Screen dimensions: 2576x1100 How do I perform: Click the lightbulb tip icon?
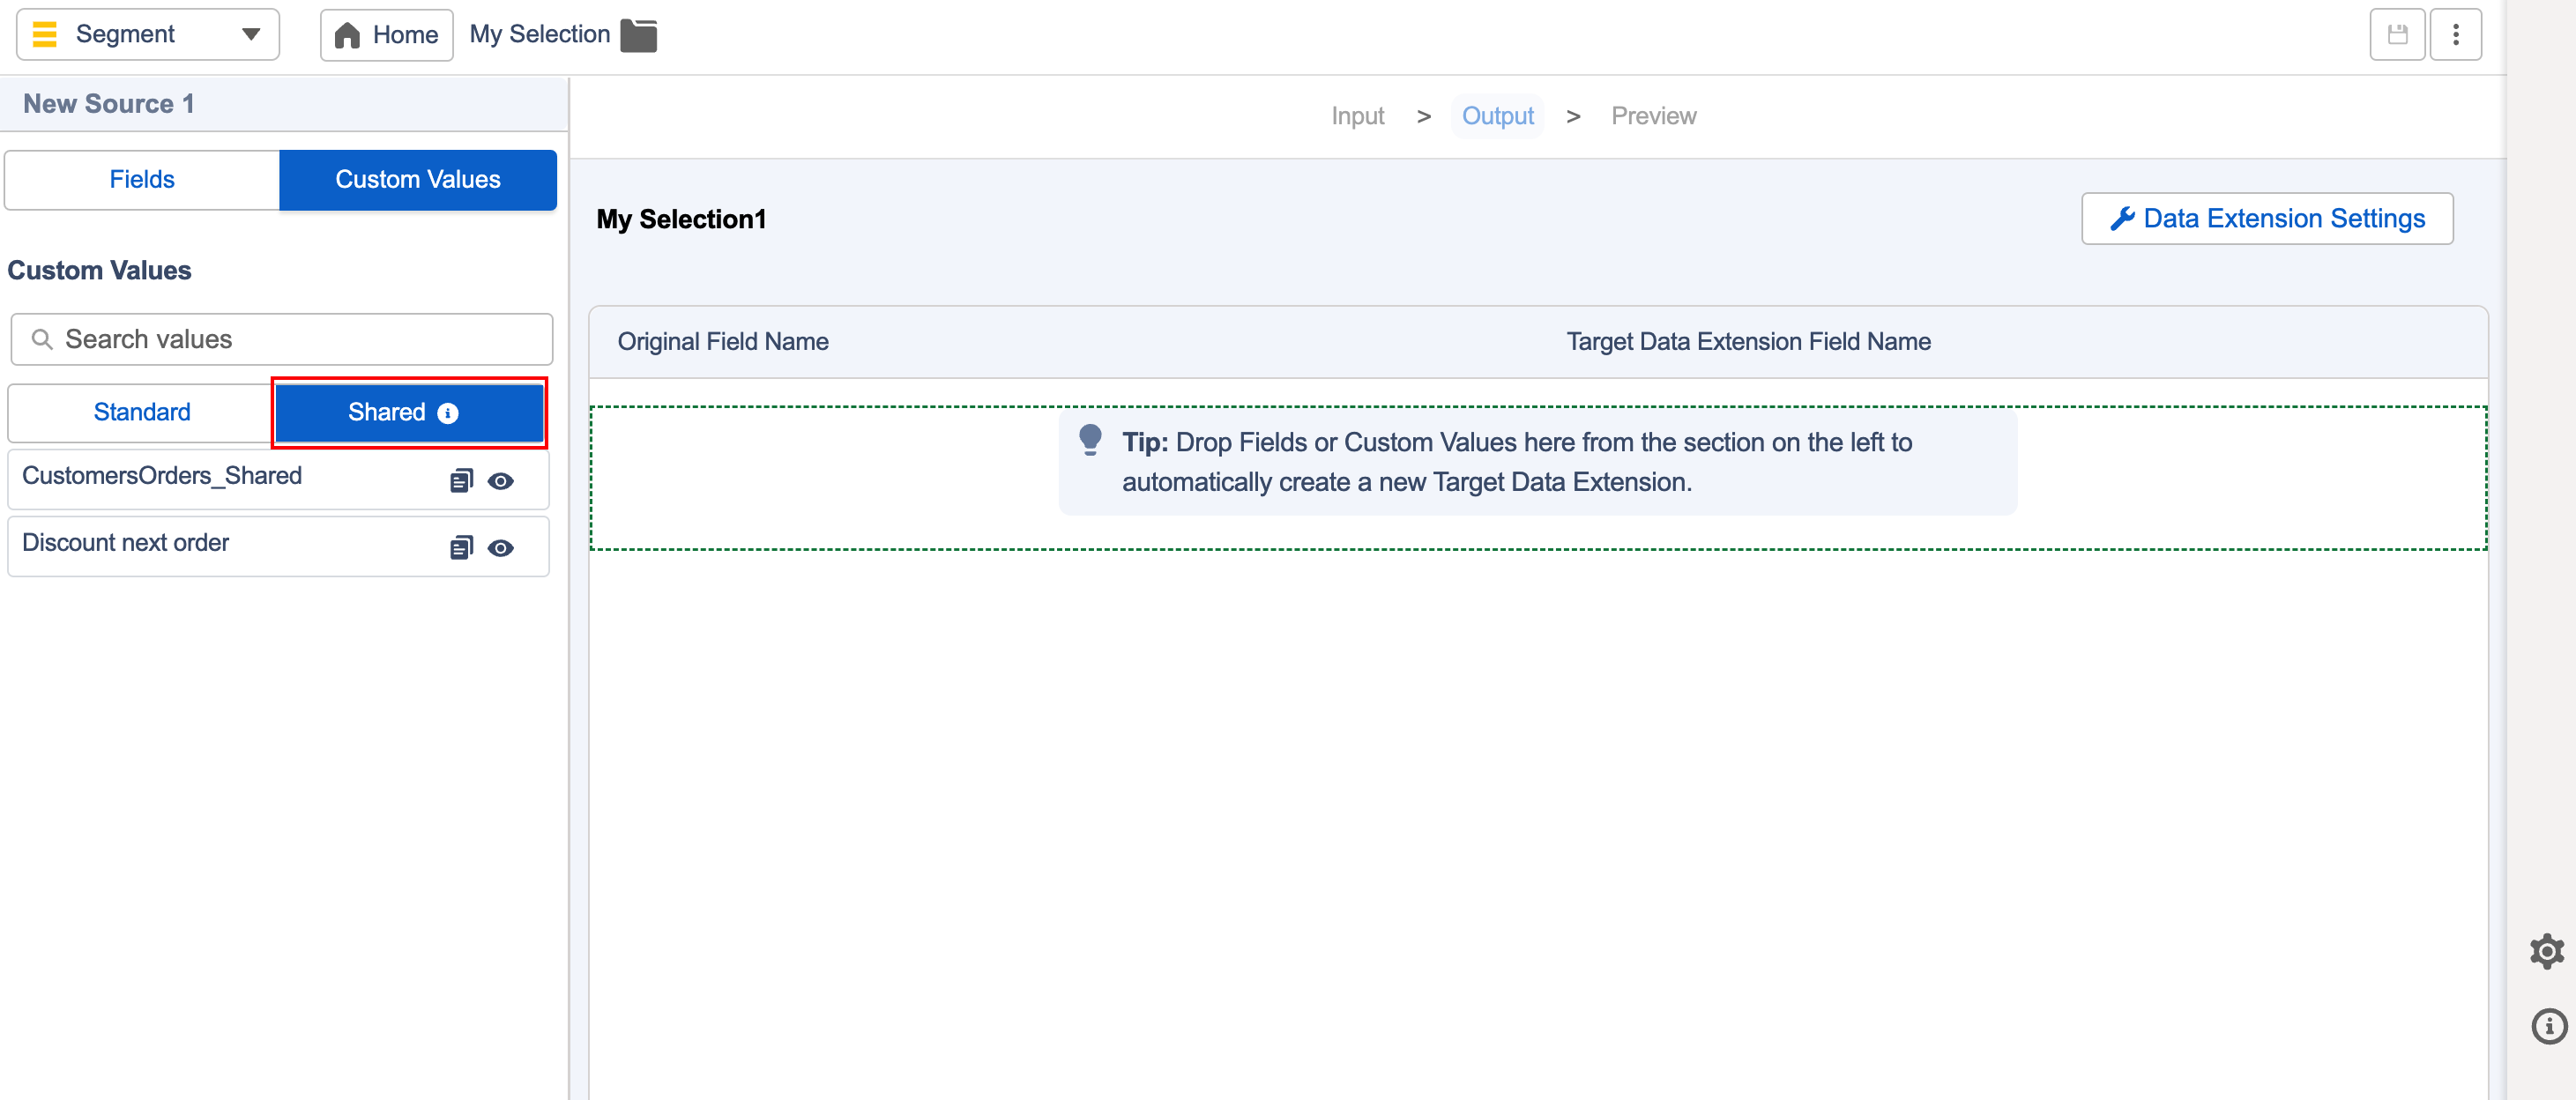pos(1090,440)
